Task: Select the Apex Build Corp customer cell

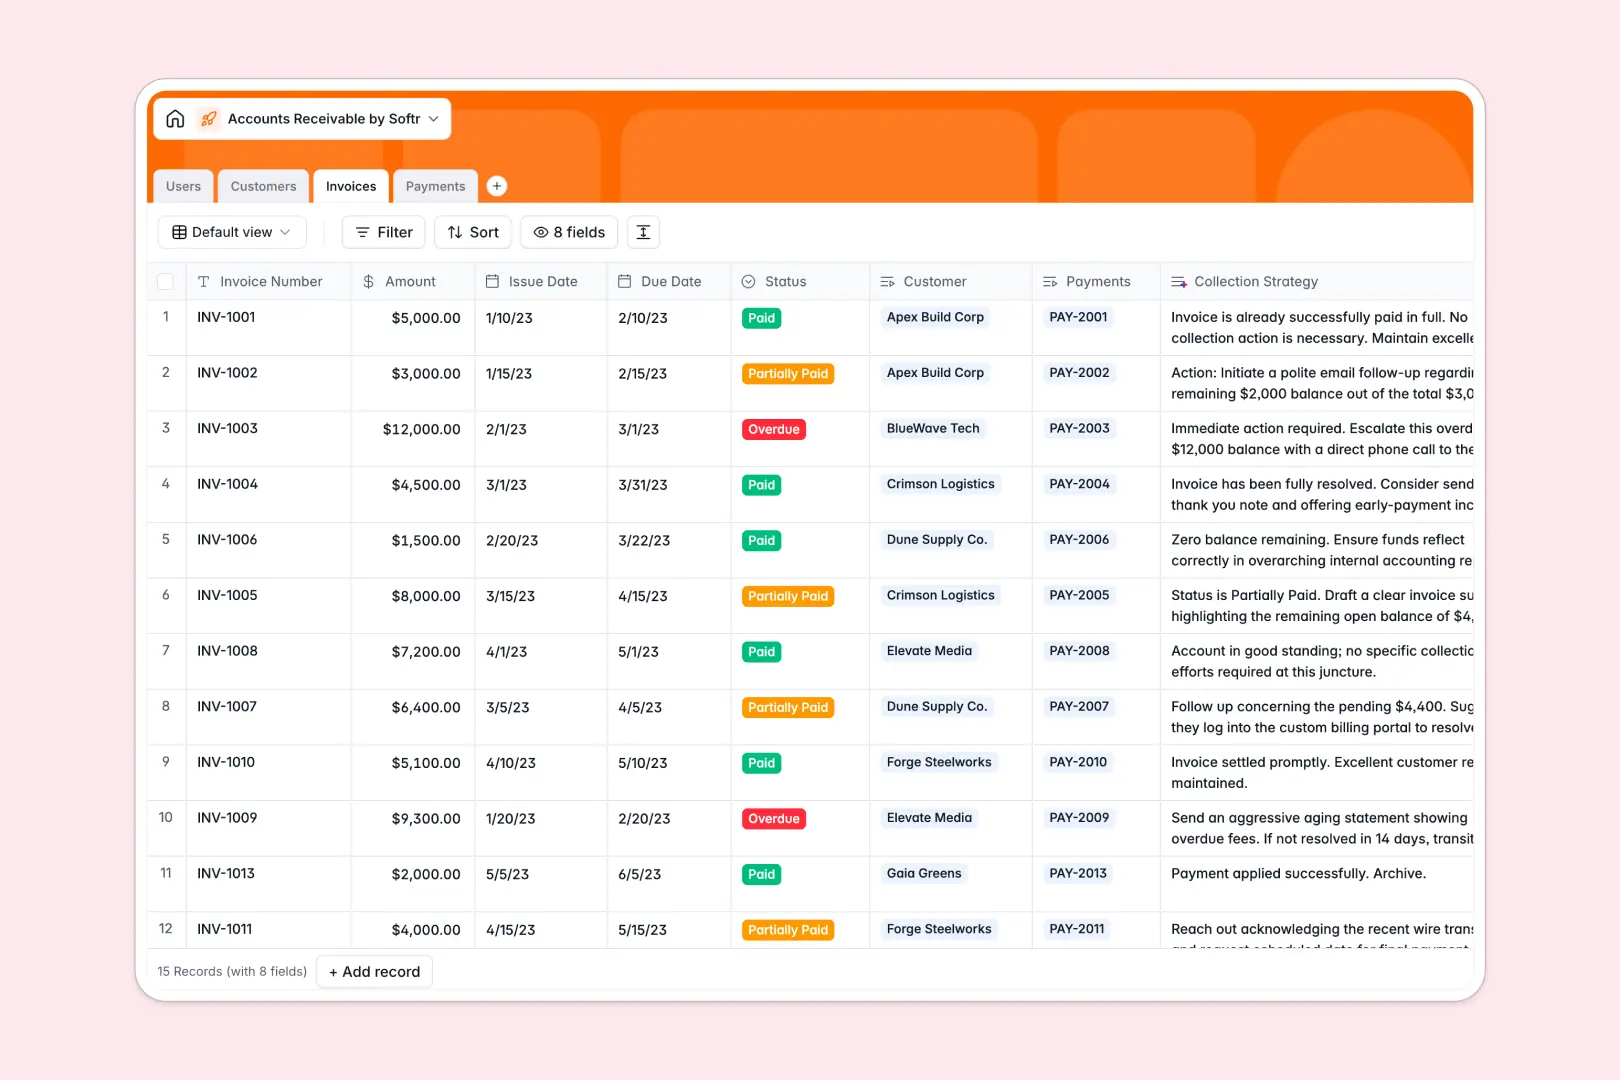Action: pyautogui.click(x=935, y=317)
